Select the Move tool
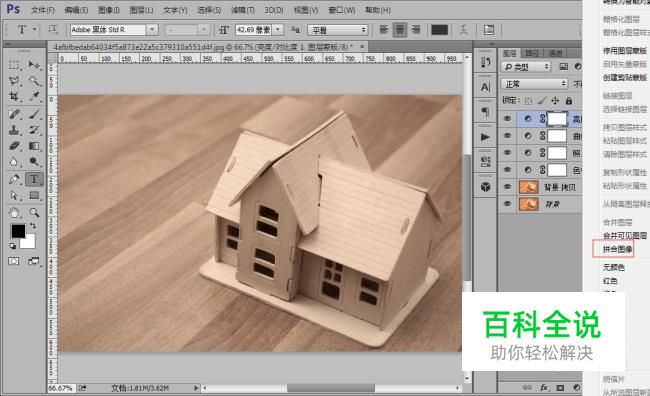 34,65
